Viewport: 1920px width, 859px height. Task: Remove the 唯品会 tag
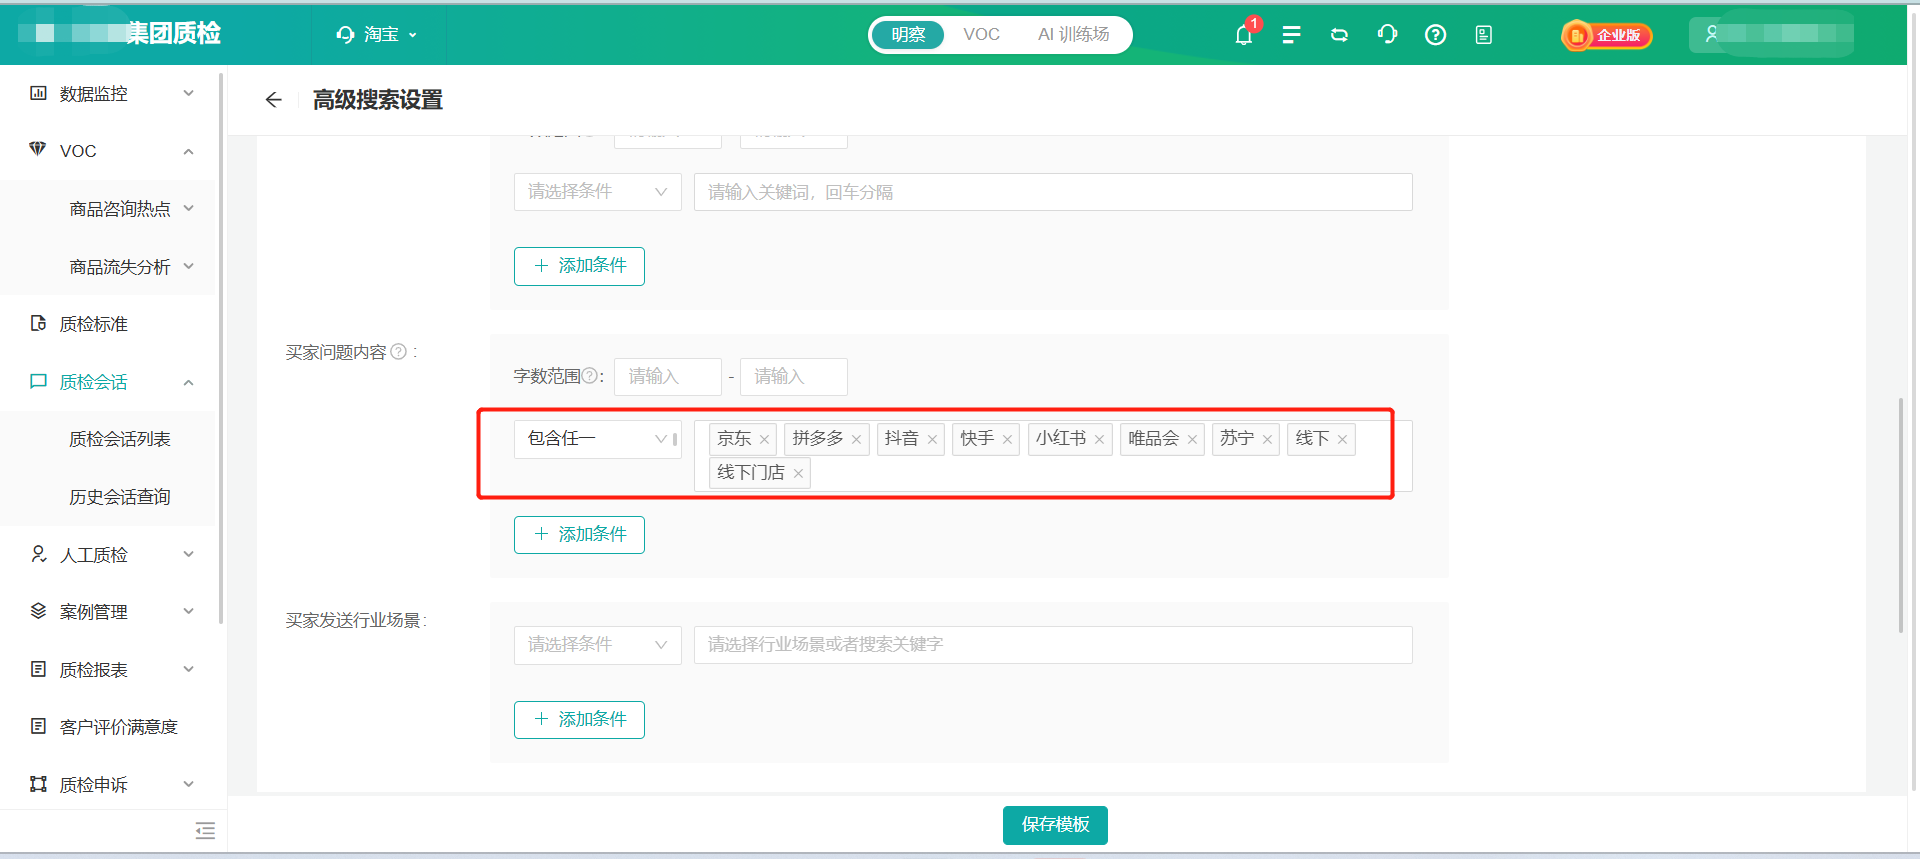tap(1192, 439)
